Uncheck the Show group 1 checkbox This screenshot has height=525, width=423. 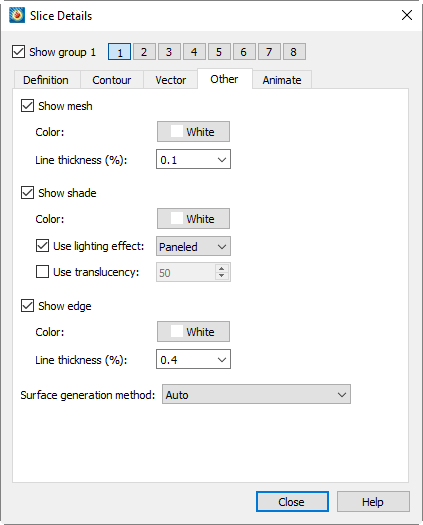(x=18, y=52)
